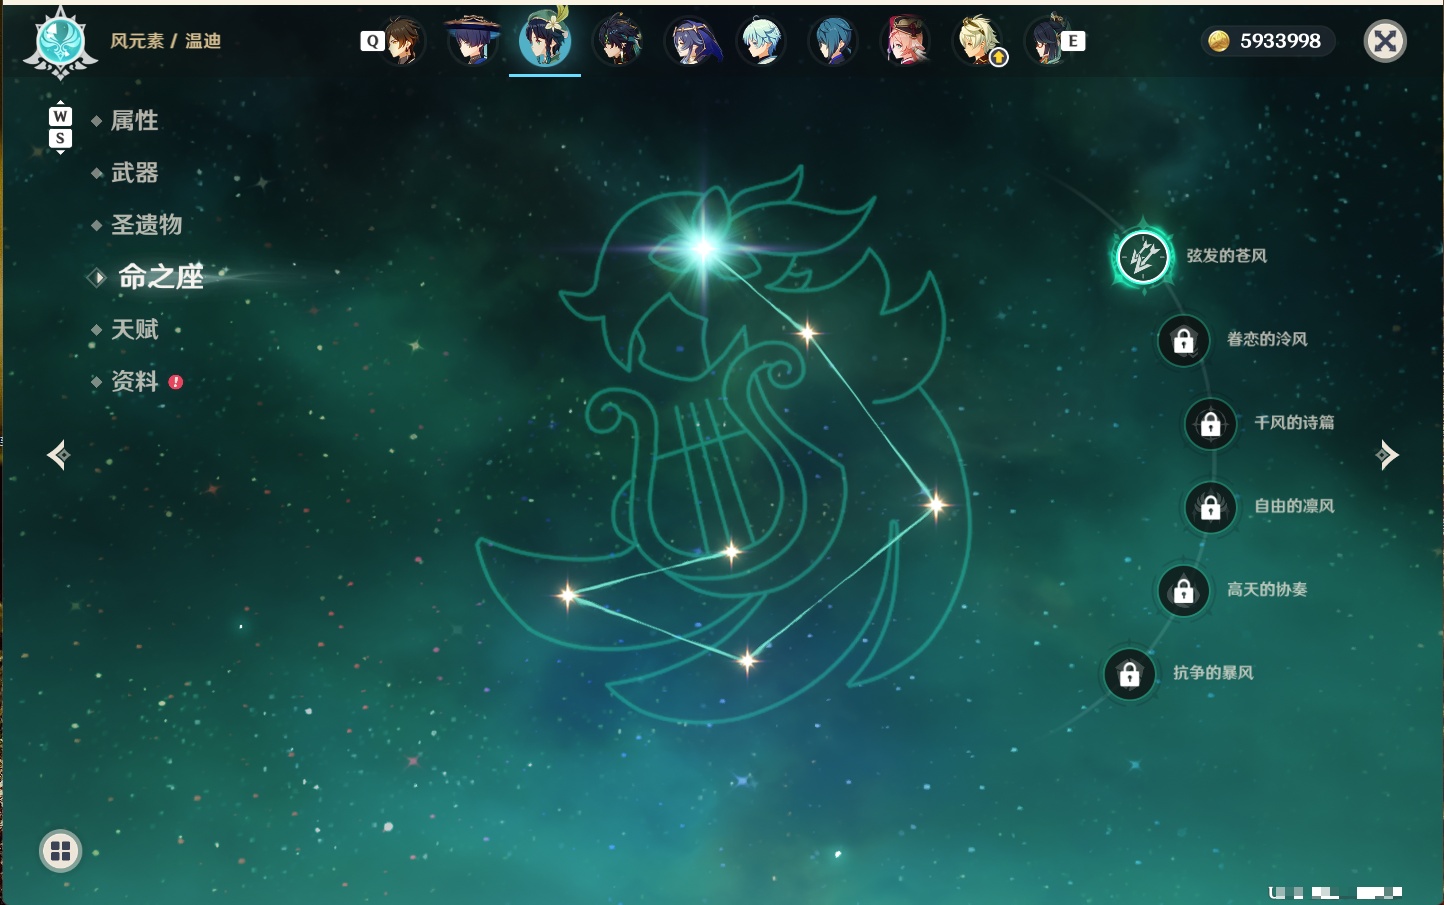Select the locked 自由的凛风 constellation icon

[1210, 507]
